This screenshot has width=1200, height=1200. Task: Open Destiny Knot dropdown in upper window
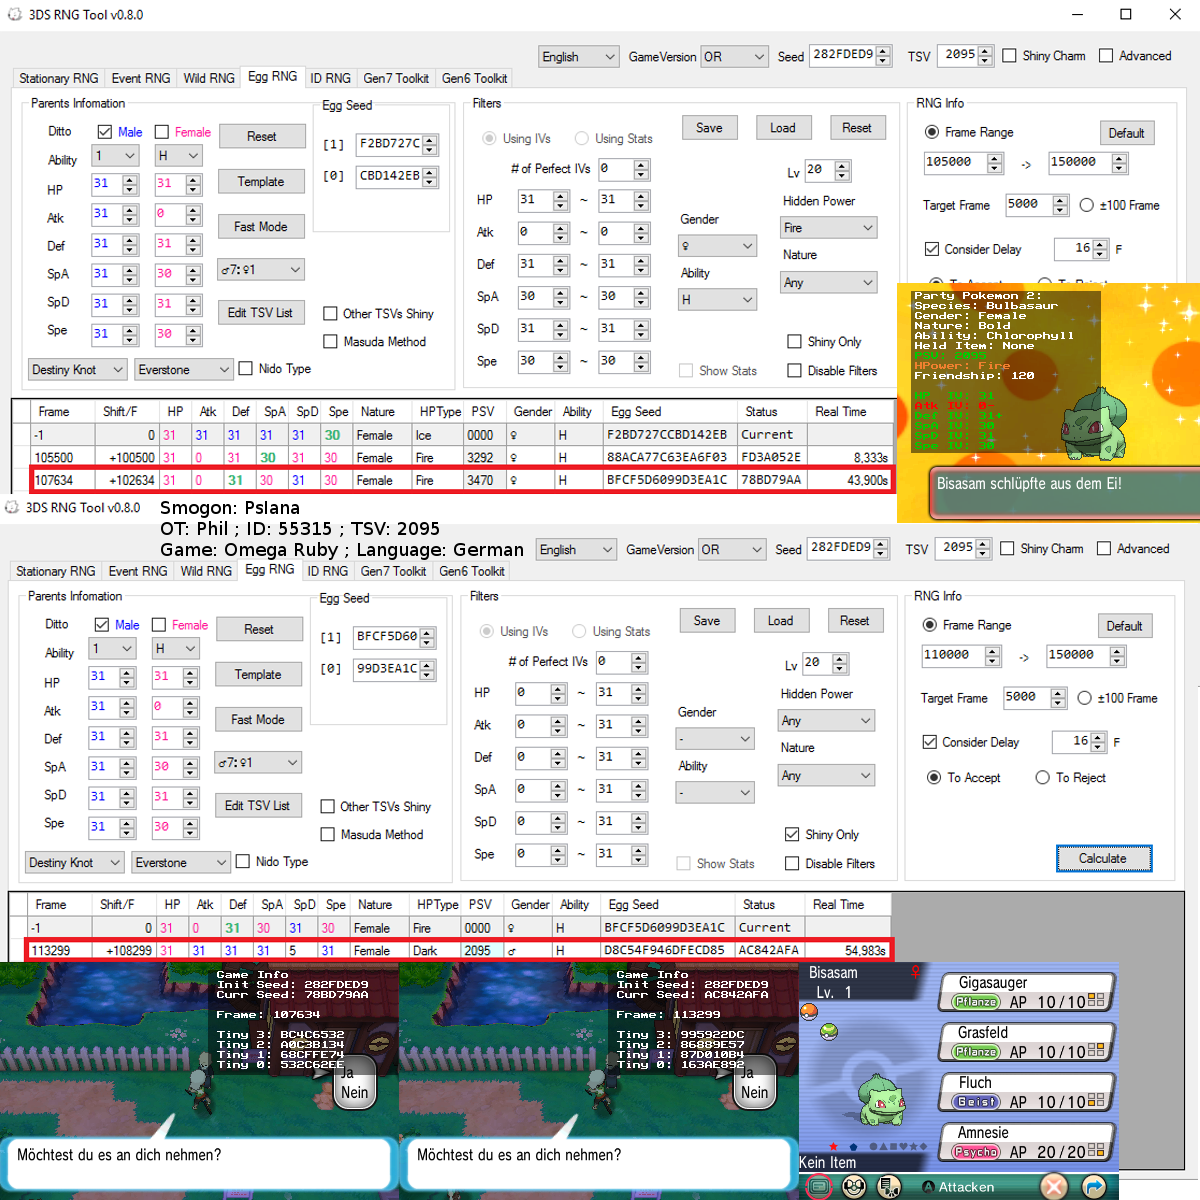pos(78,370)
